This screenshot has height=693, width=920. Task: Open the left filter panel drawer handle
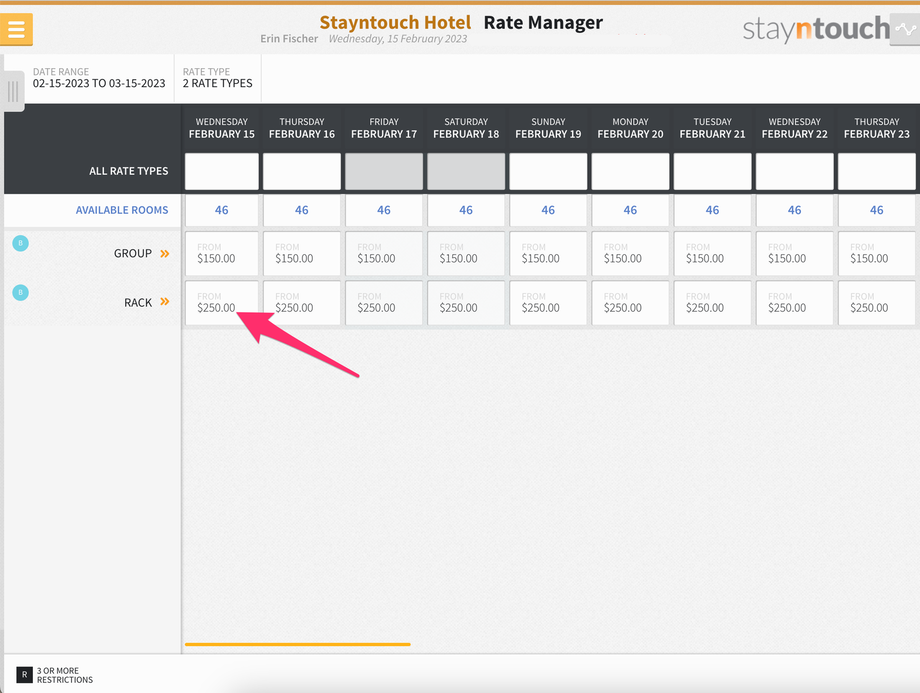pyautogui.click(x=13, y=91)
